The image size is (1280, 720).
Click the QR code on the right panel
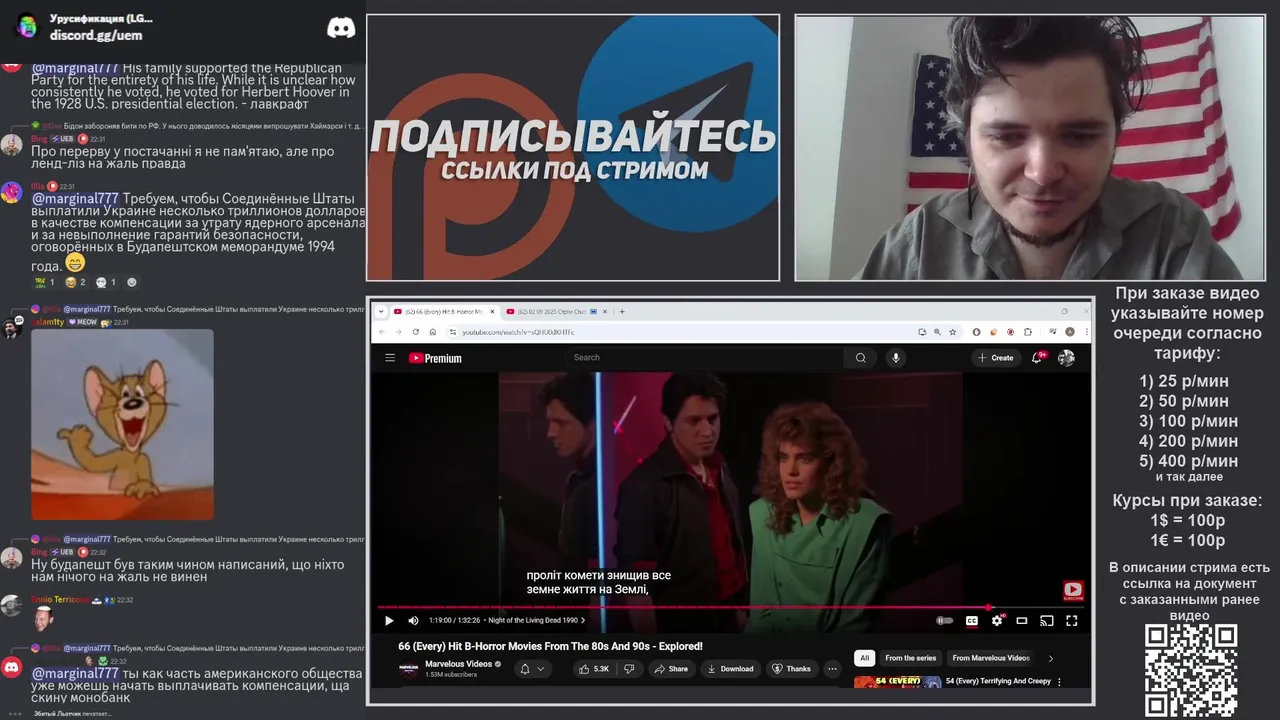click(1191, 671)
